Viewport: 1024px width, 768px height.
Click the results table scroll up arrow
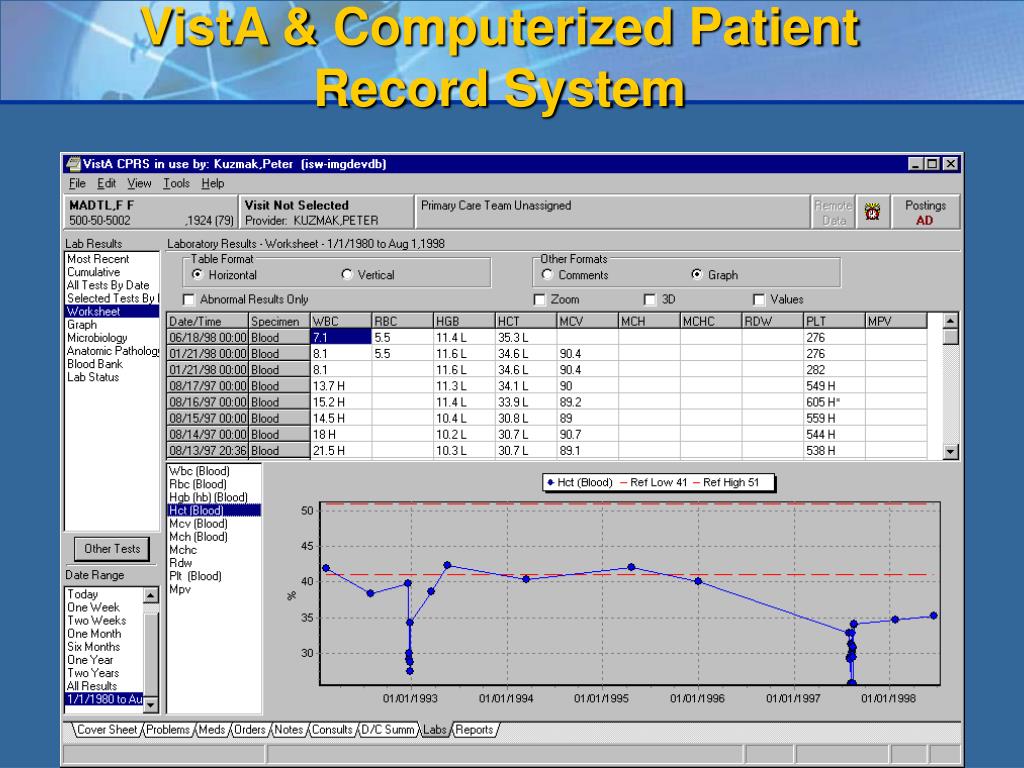tap(951, 320)
